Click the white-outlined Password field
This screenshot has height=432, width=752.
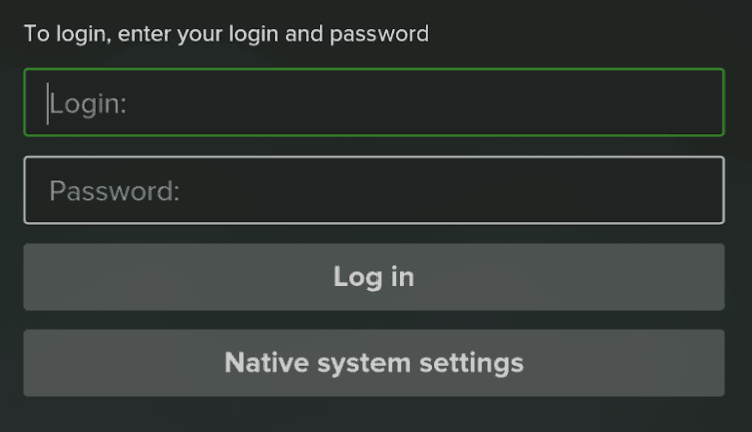(x=374, y=190)
